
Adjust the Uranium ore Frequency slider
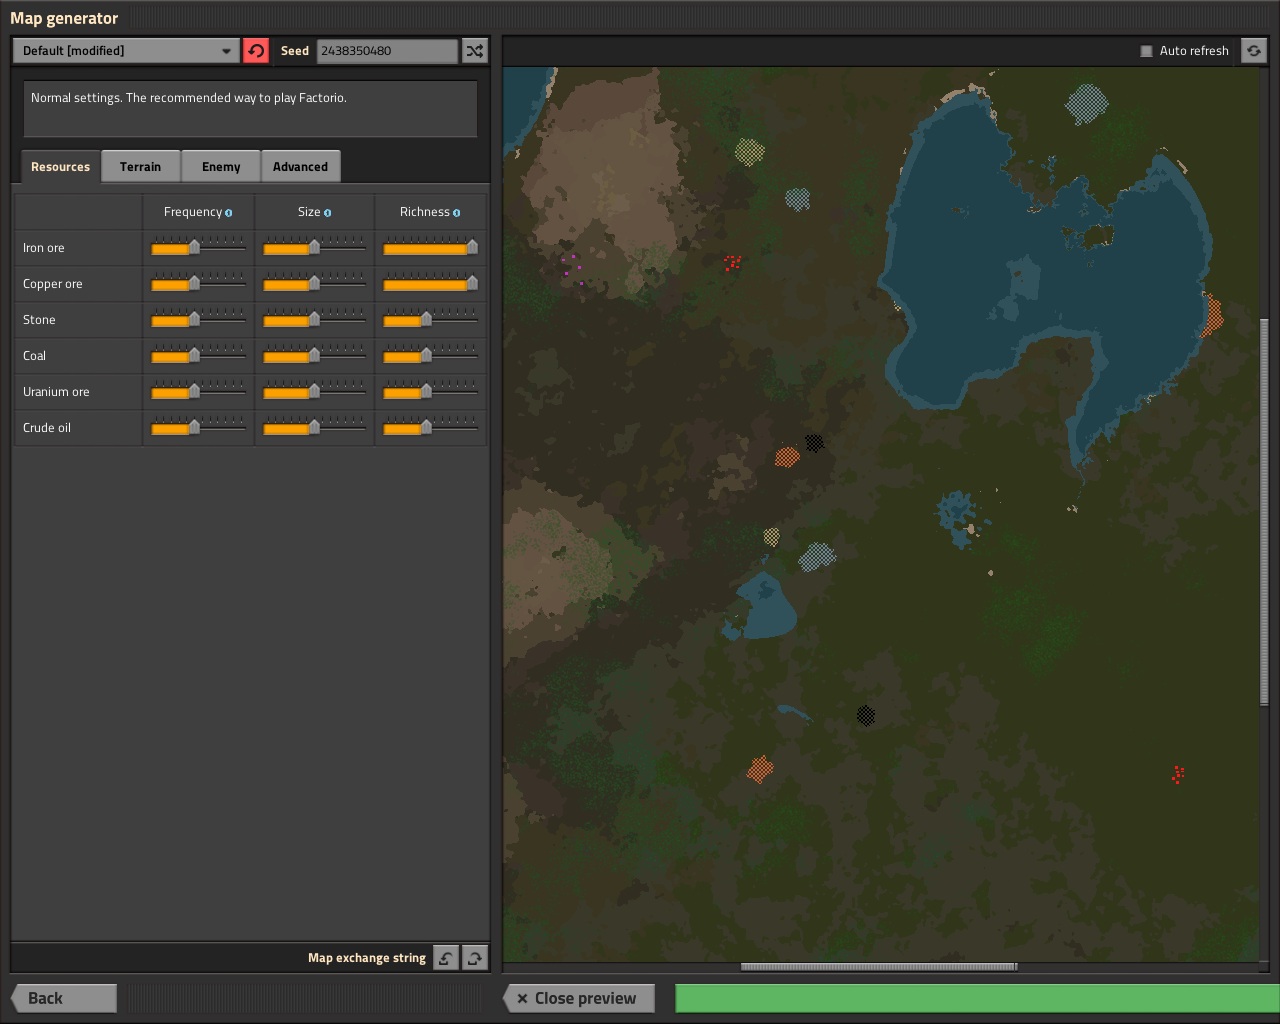pyautogui.click(x=198, y=391)
